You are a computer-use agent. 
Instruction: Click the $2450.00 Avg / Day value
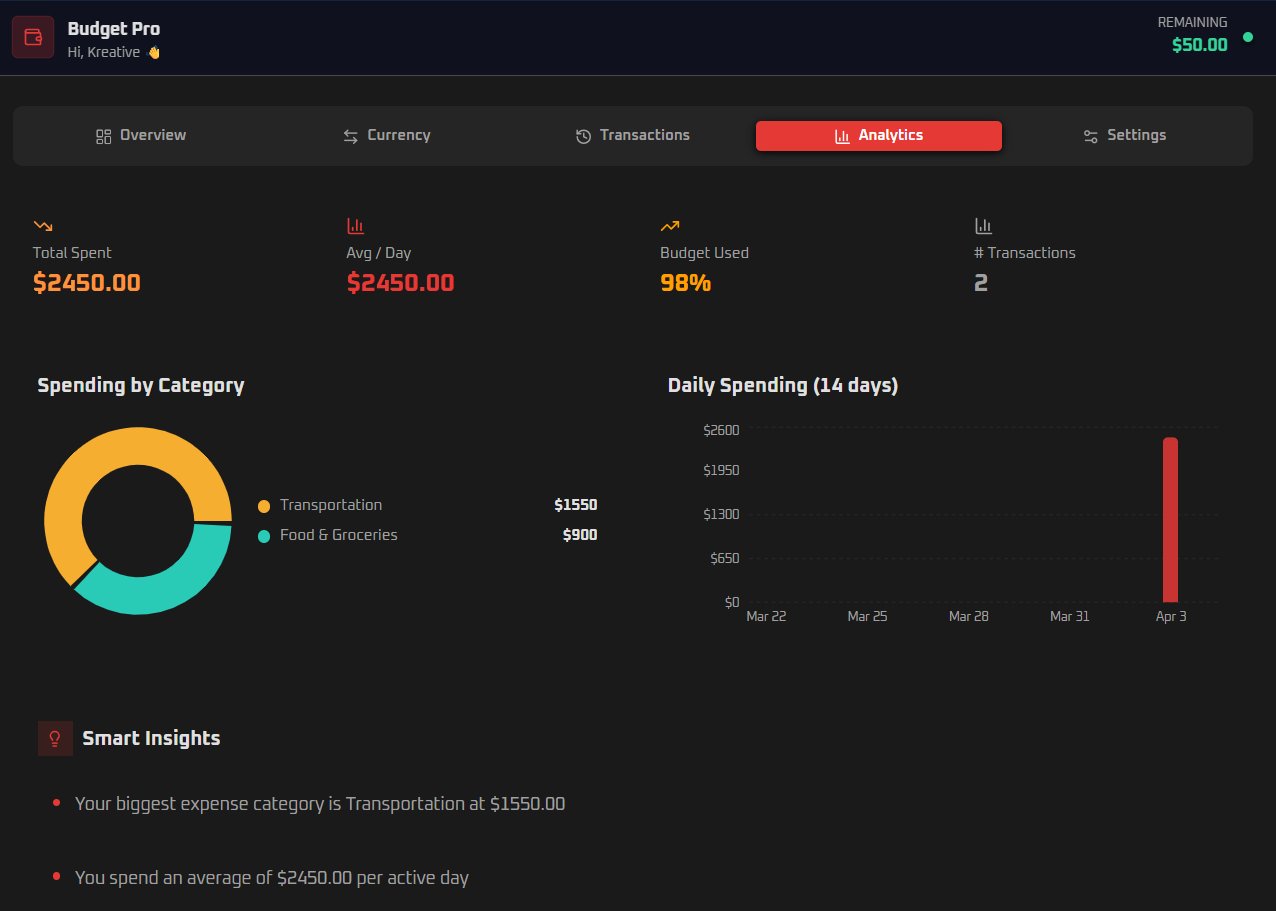pyautogui.click(x=401, y=283)
